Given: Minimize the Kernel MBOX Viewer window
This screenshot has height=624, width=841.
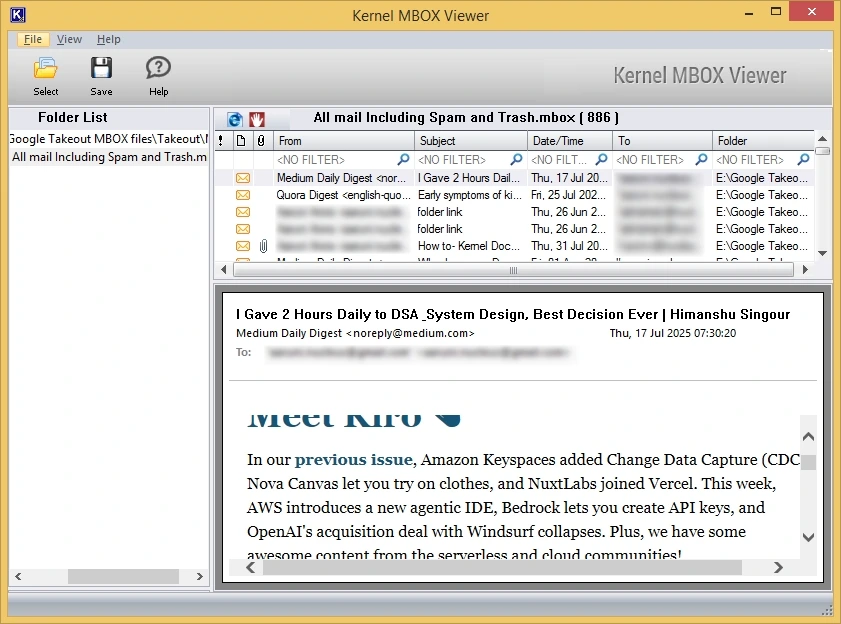Looking at the screenshot, I should [749, 12].
